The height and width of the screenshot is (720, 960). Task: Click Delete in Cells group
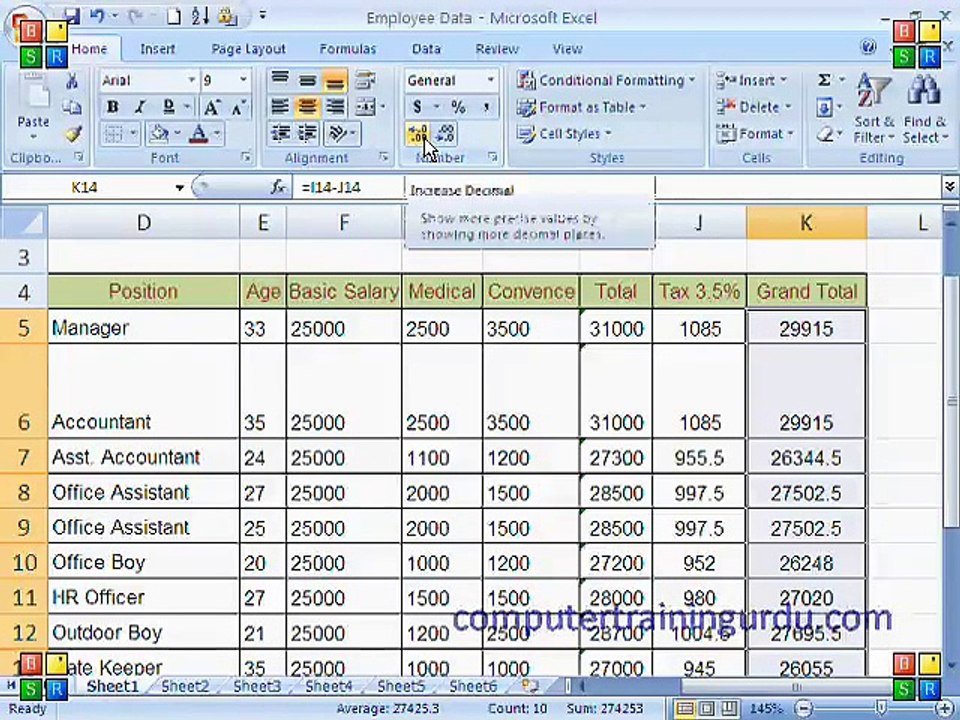(x=754, y=107)
